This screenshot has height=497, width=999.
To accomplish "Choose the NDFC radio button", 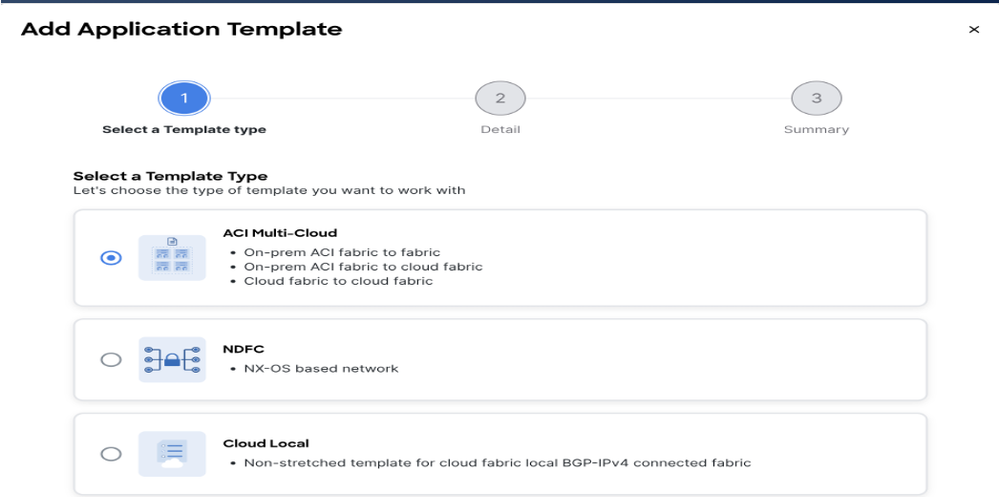I will (x=111, y=360).
